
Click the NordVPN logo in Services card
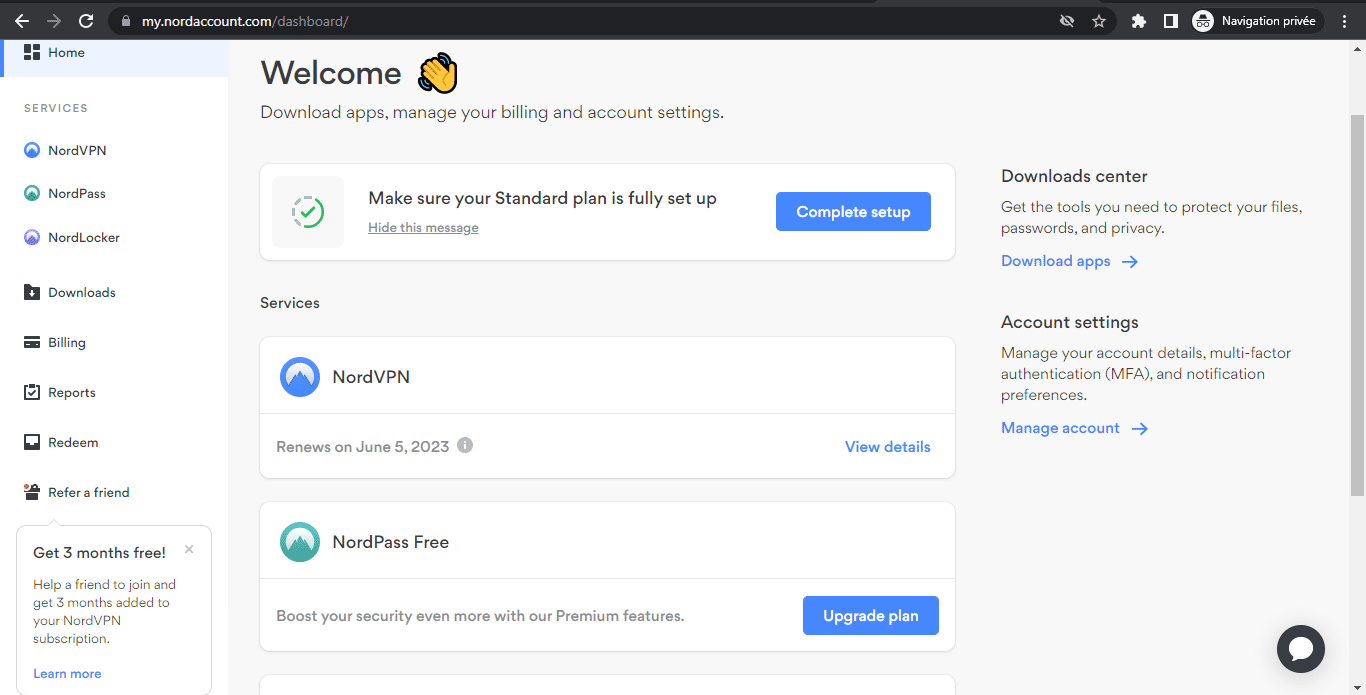[300, 377]
